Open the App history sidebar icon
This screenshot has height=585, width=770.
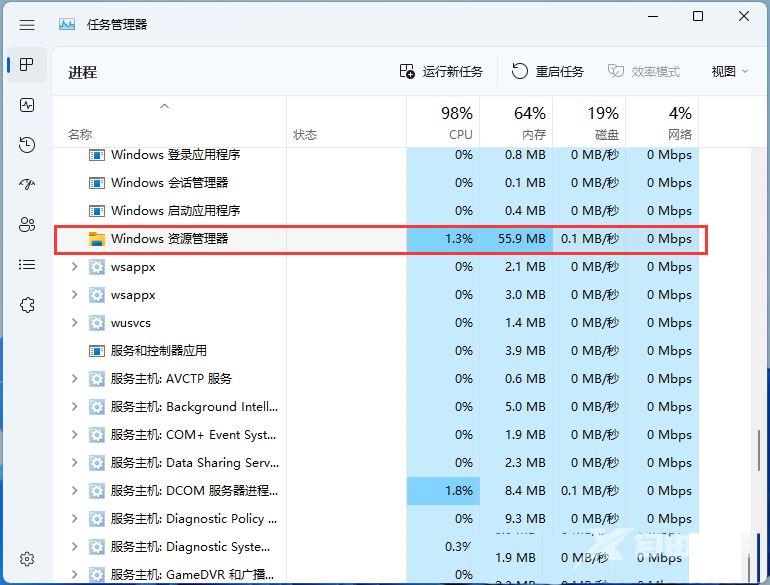[27, 145]
